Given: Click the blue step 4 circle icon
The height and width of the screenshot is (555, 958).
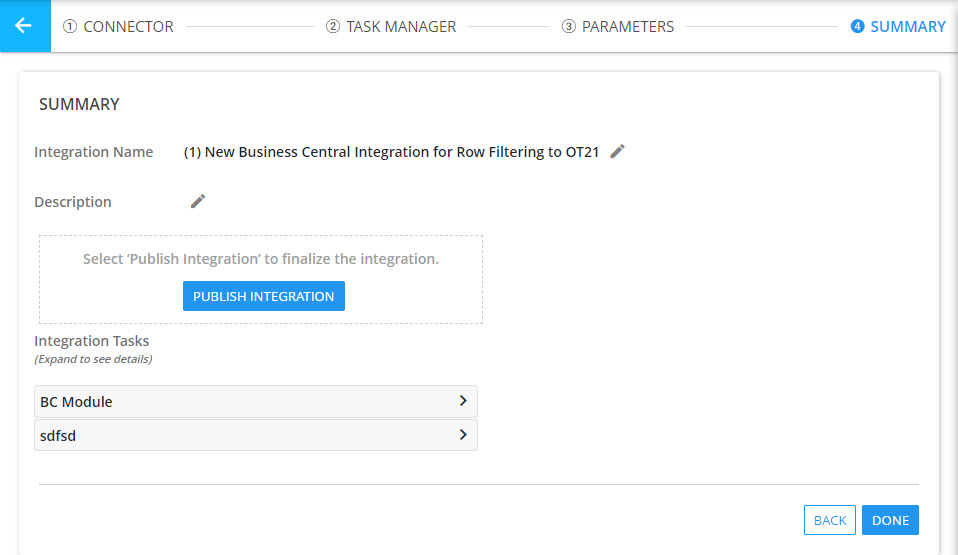Looking at the screenshot, I should pyautogui.click(x=857, y=27).
